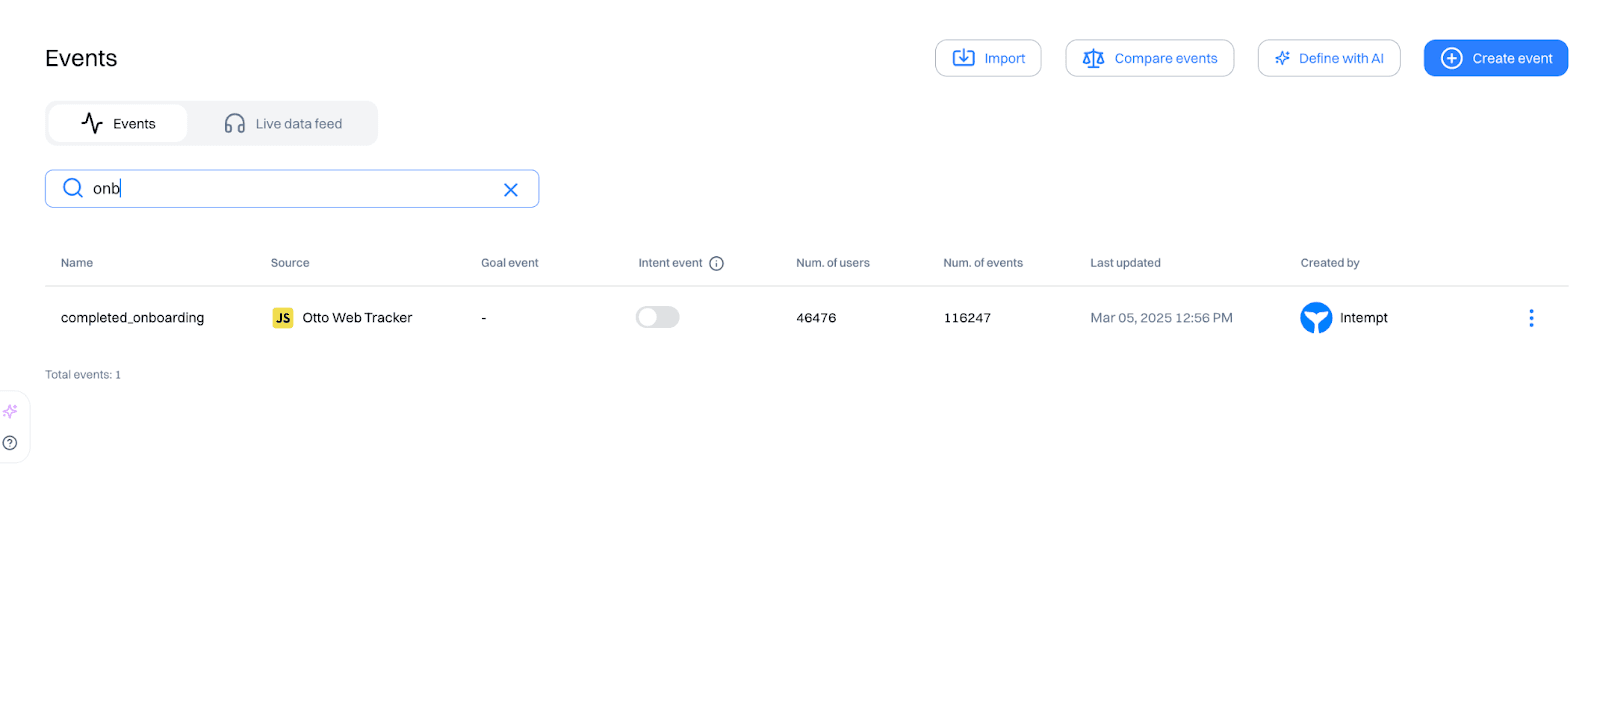Click the JS source icon for Otto Web Tracker
This screenshot has height=709, width=1600.
click(x=283, y=318)
